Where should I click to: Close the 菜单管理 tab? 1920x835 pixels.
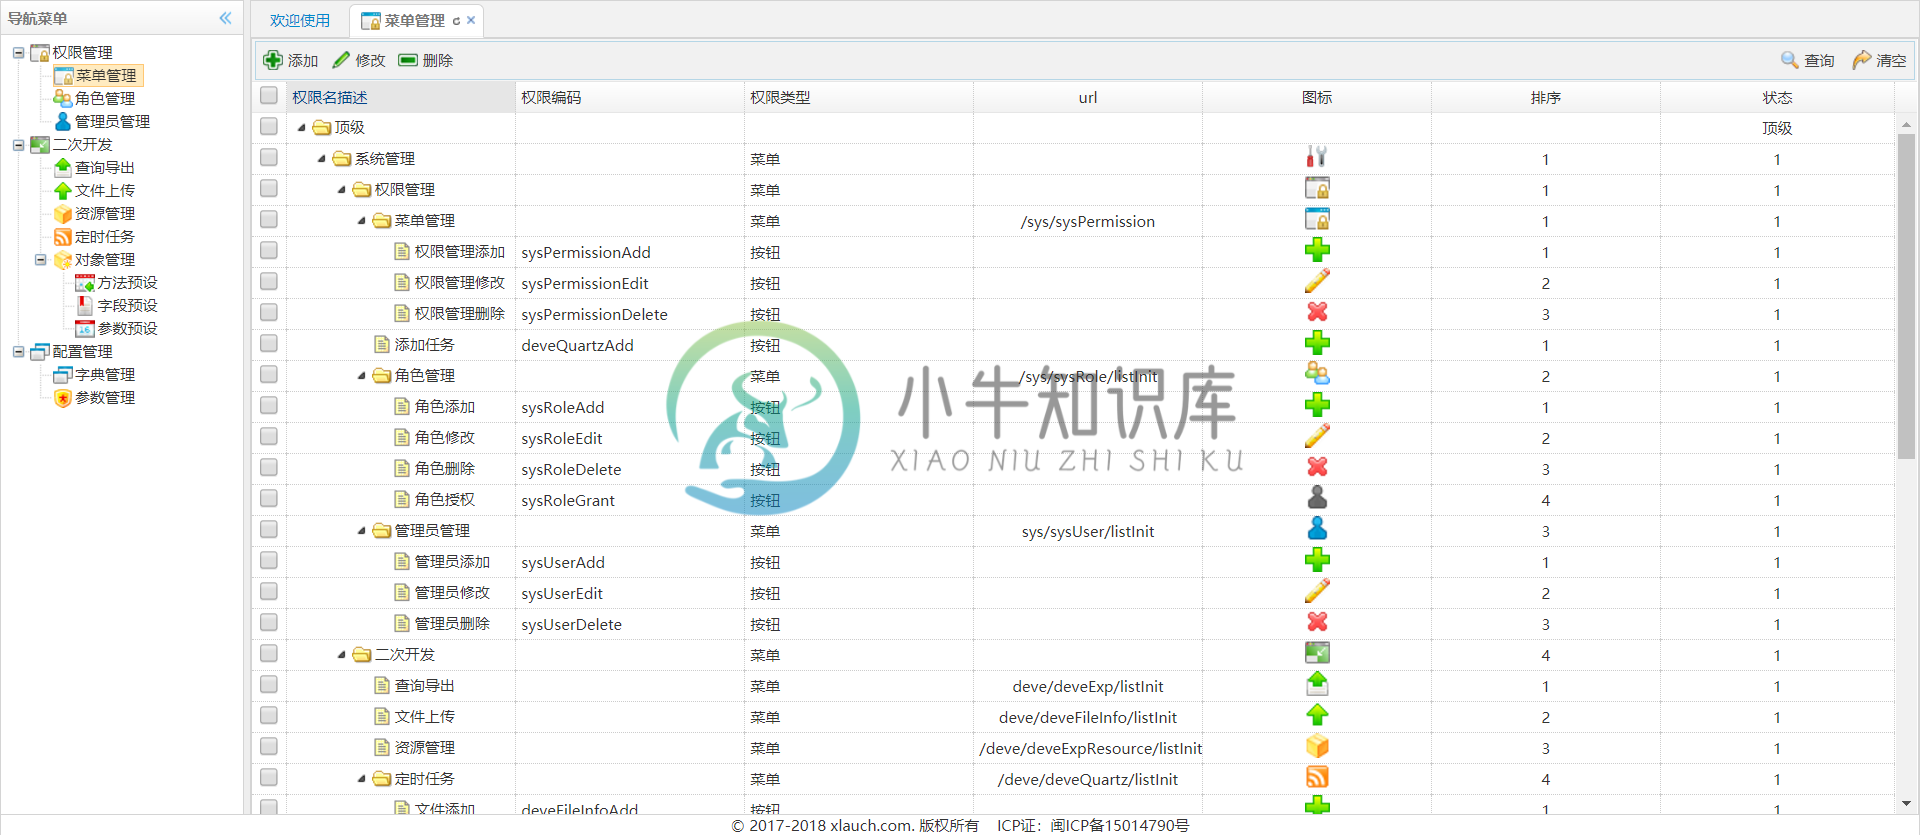[471, 21]
